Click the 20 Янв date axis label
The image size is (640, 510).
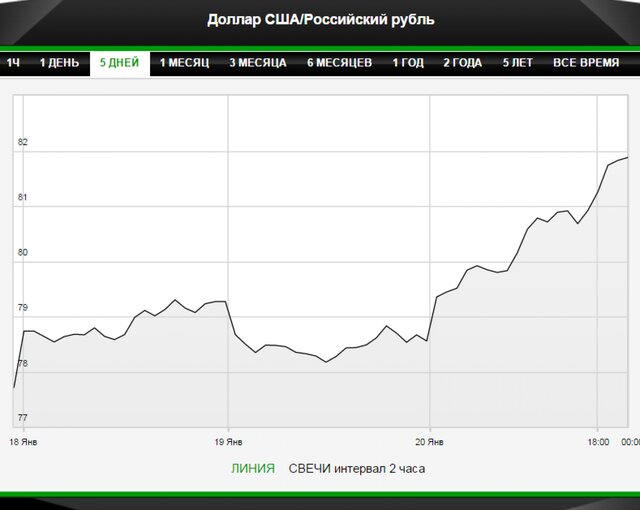point(430,441)
